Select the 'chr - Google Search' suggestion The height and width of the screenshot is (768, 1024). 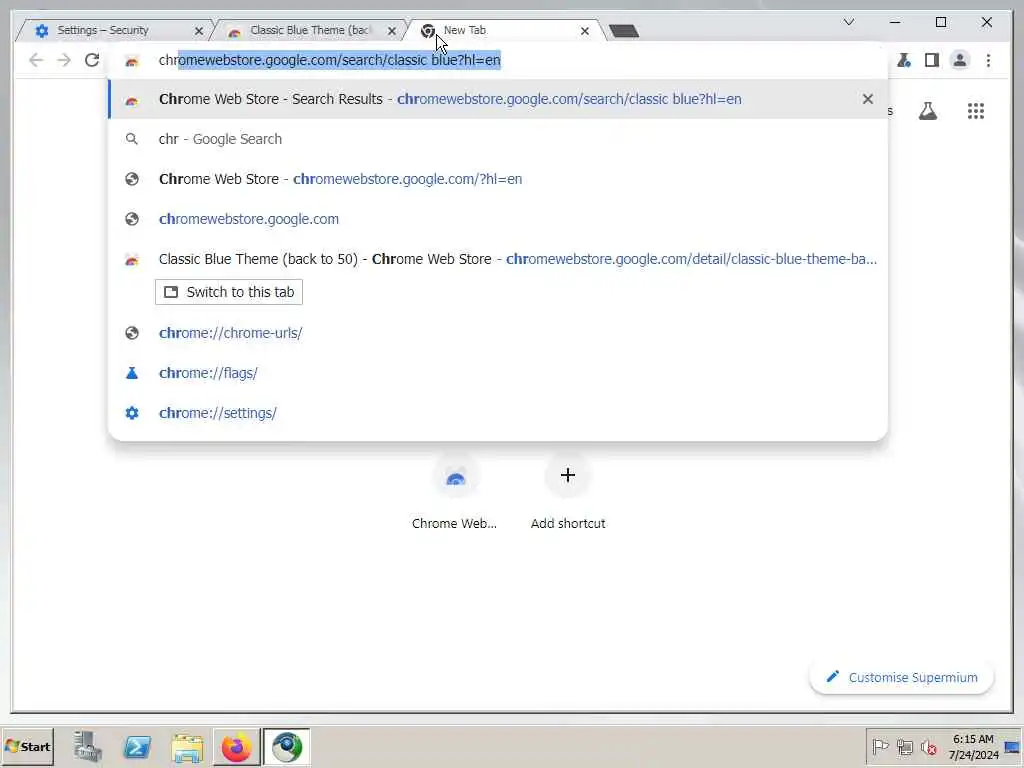498,139
